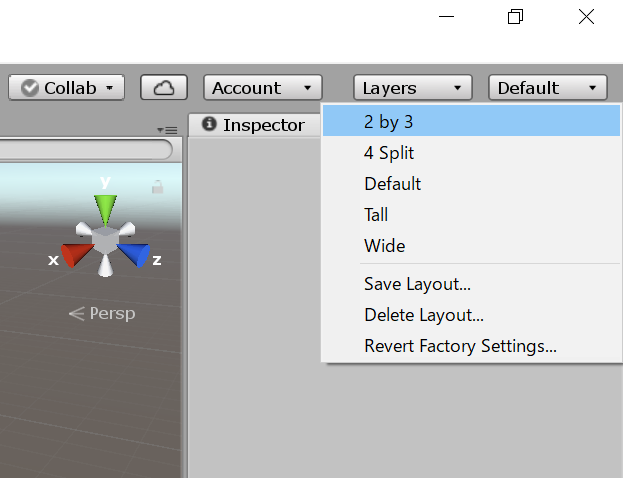Click the blue Z axis cone on gizmo
623x478 pixels.
click(x=135, y=255)
